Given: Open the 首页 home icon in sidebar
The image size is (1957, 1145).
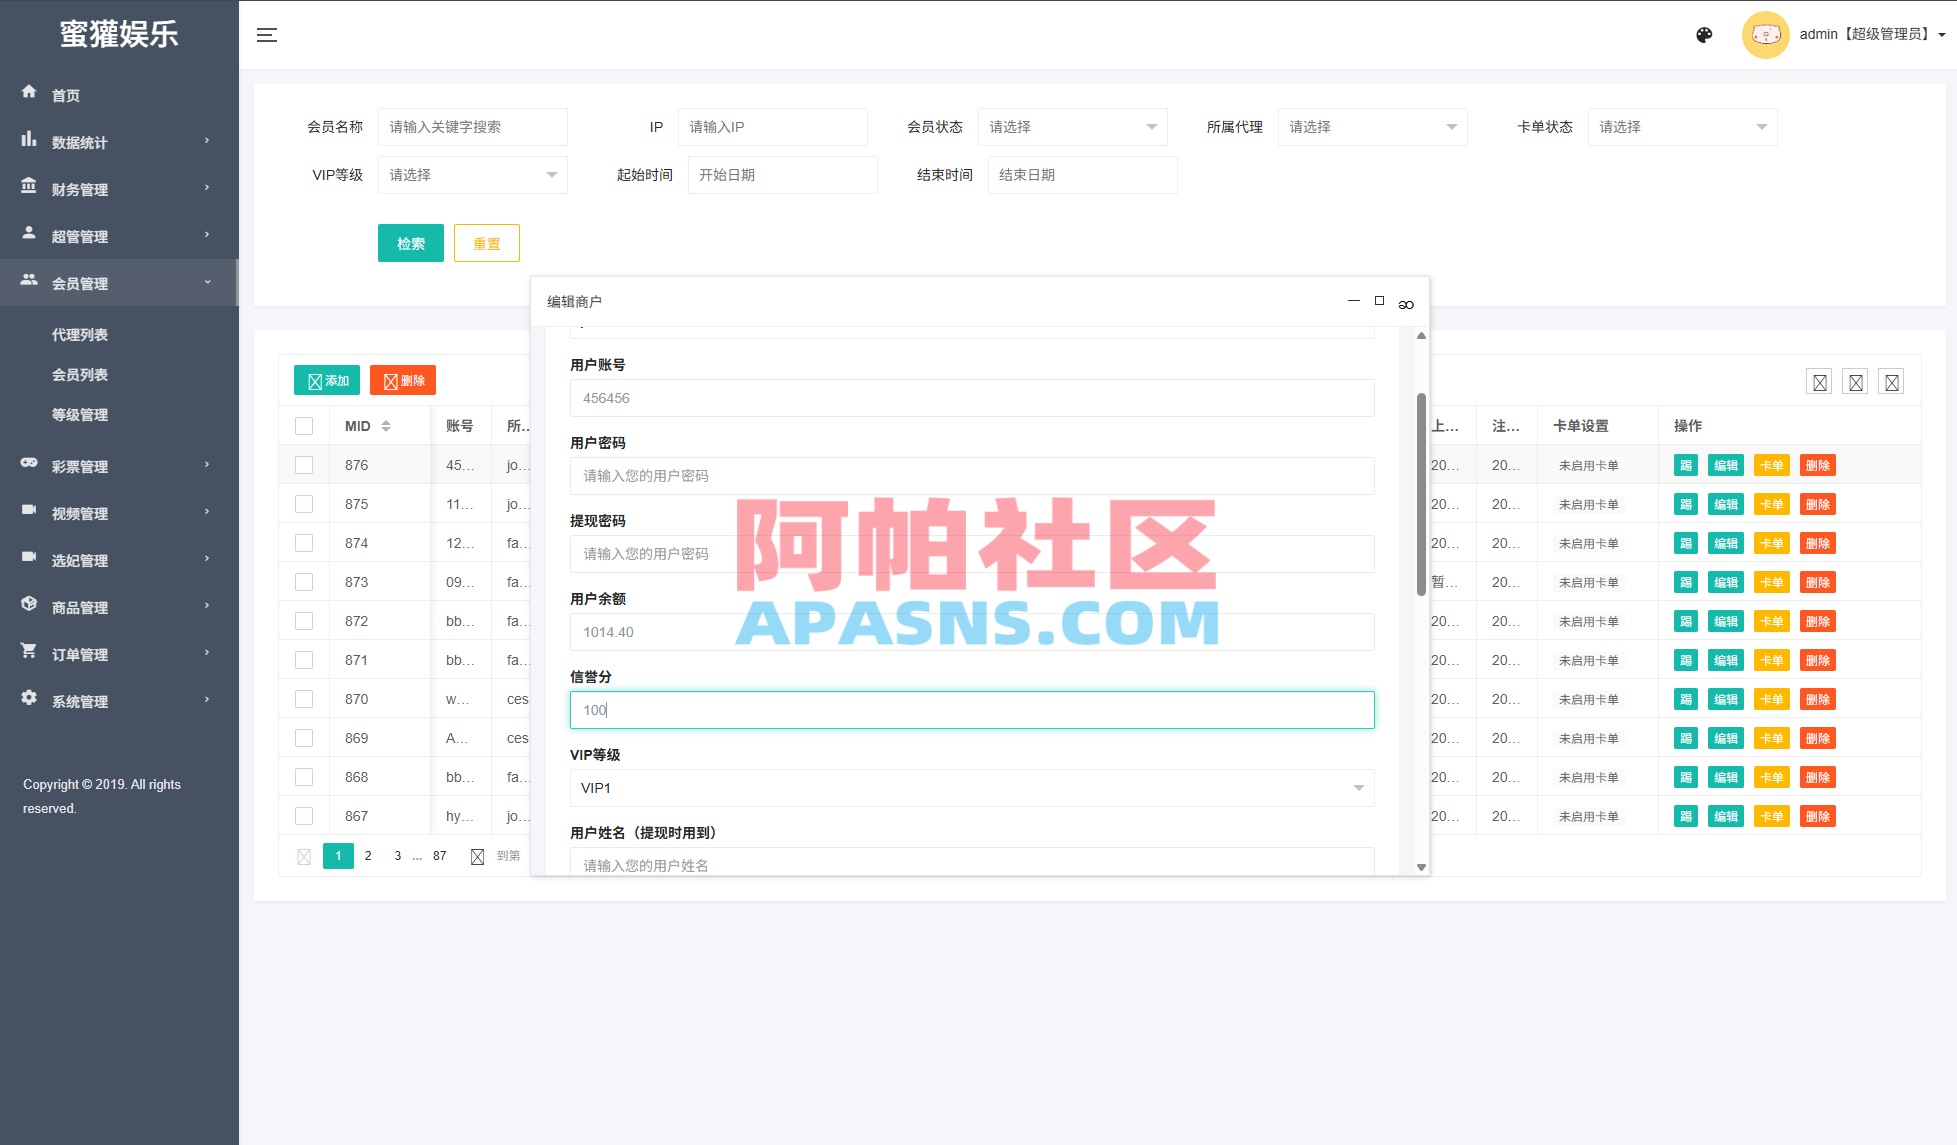Looking at the screenshot, I should click(x=29, y=94).
